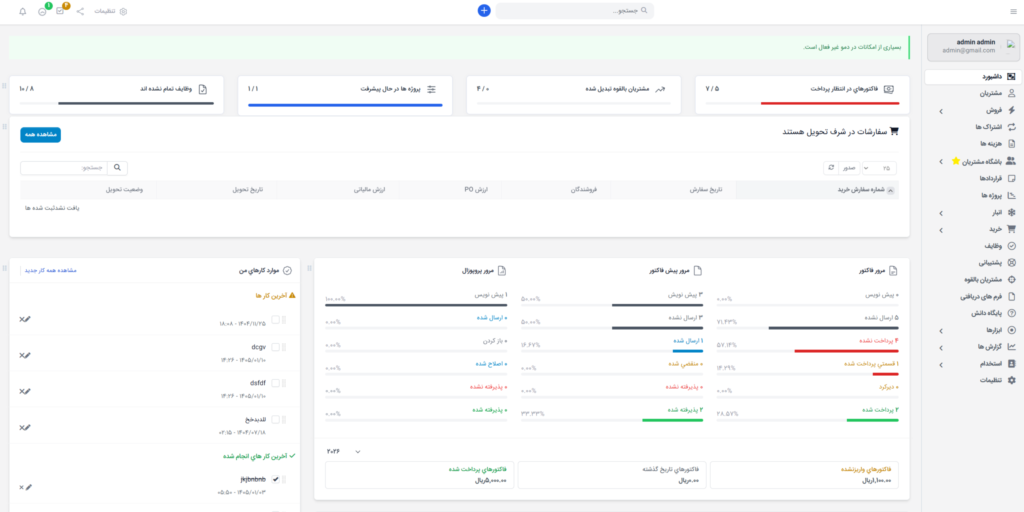Click the مشتریان بالقوه target icon in the sidebar
1024x512 pixels.
1012,280
